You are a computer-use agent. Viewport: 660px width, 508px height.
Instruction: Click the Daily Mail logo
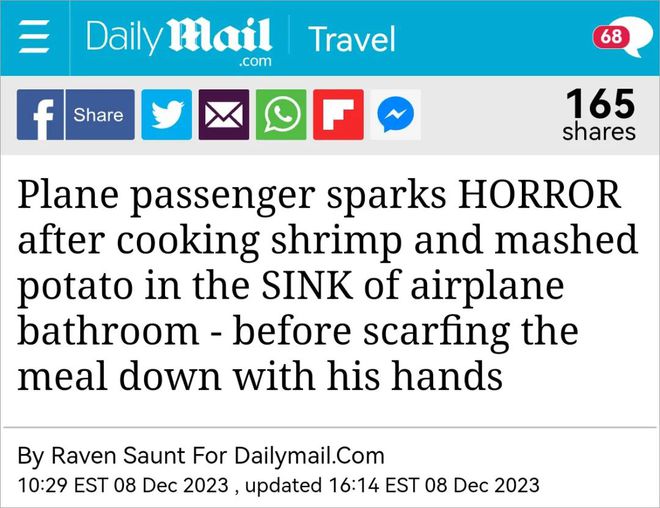coord(179,41)
